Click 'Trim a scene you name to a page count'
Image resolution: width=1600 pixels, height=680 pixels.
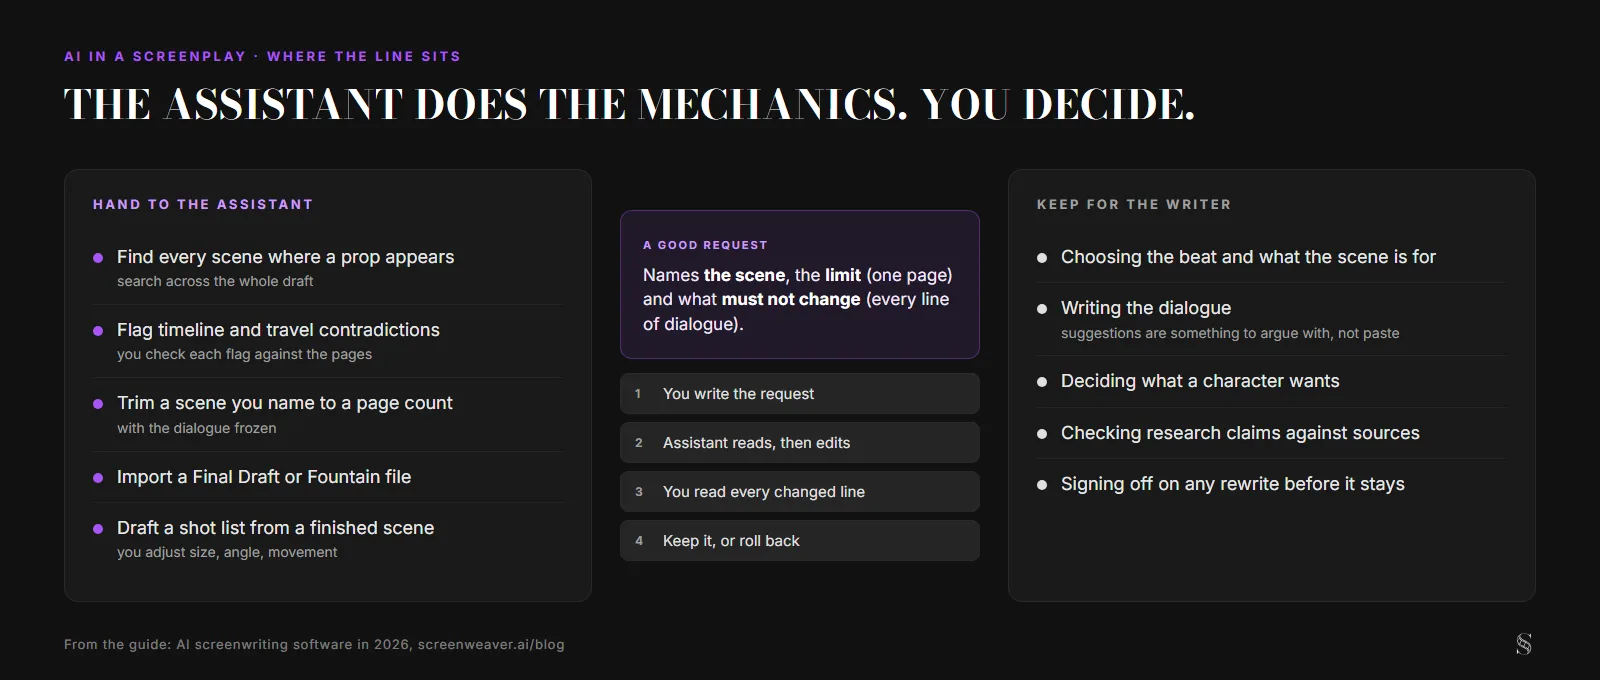point(285,403)
